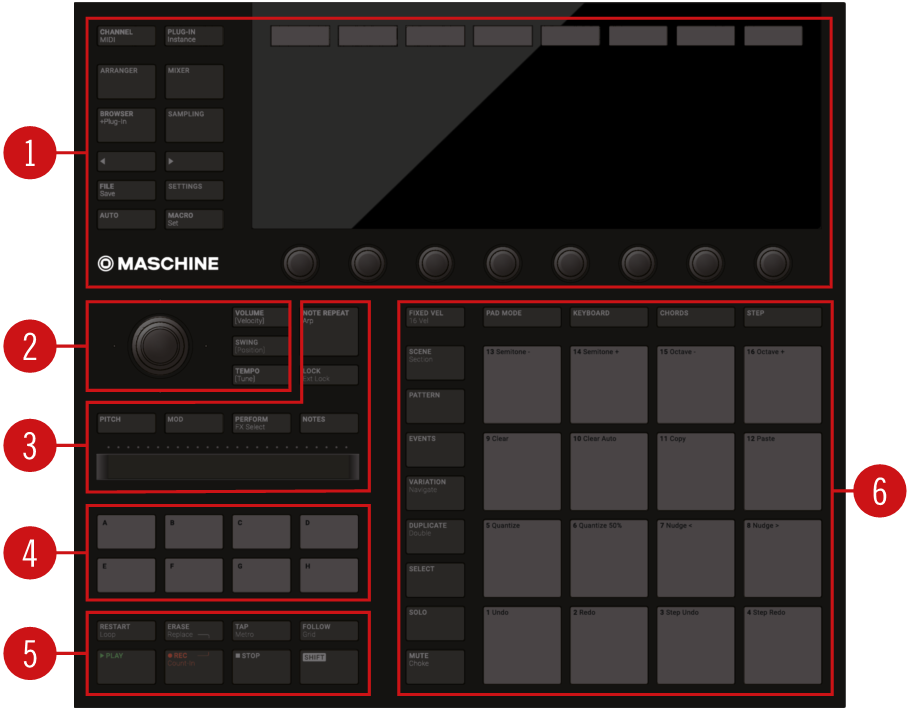
Task: Enable the FIXED VEL button
Action: coord(435,317)
